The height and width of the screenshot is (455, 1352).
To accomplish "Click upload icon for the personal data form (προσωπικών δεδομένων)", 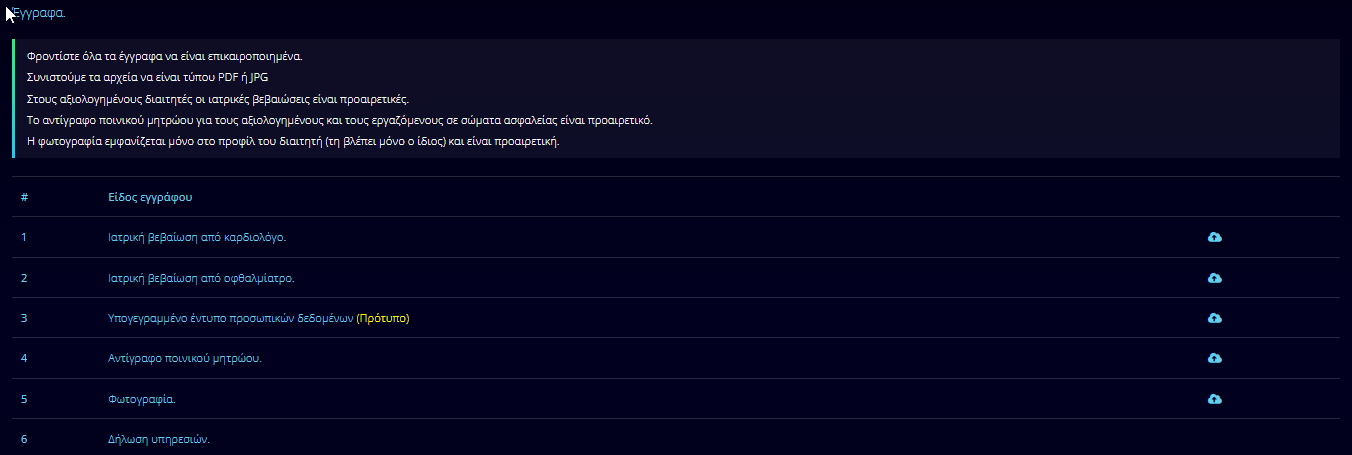I will tap(1215, 318).
